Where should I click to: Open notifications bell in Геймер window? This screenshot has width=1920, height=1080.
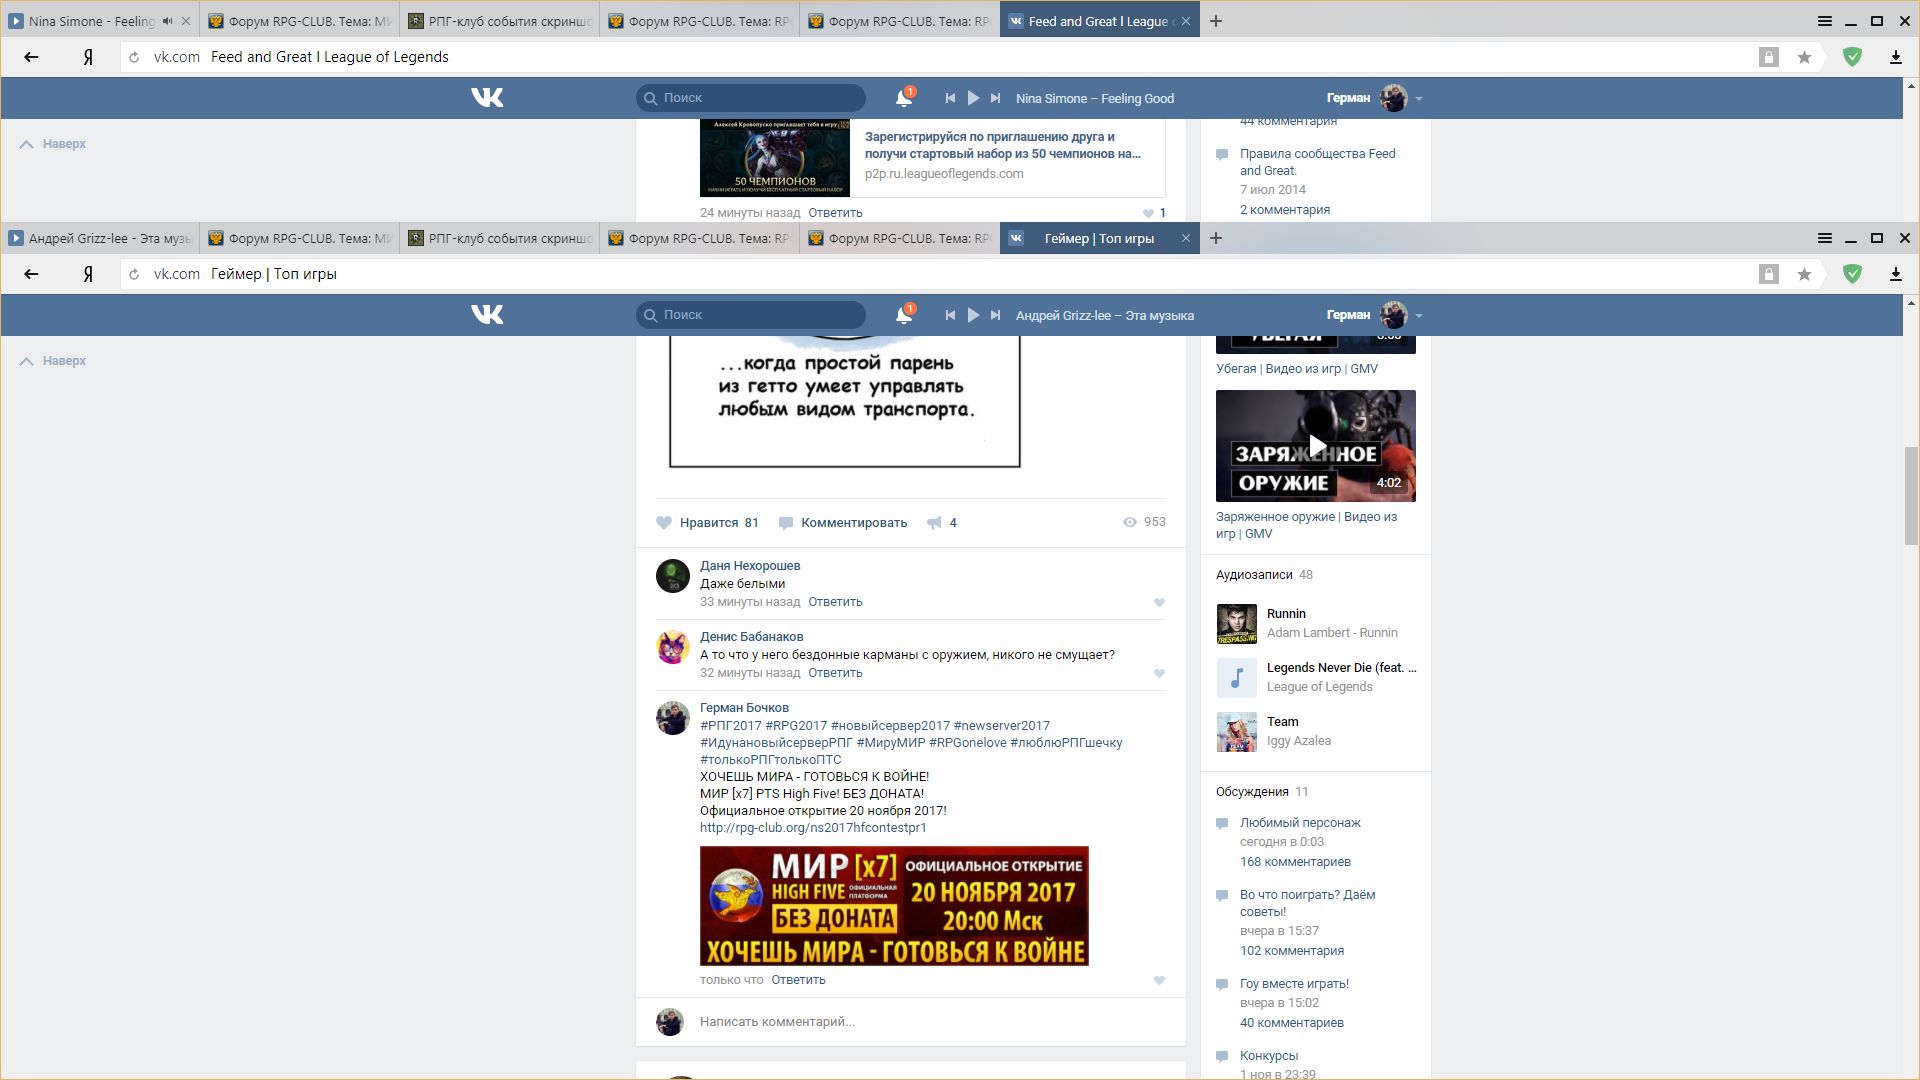point(904,314)
